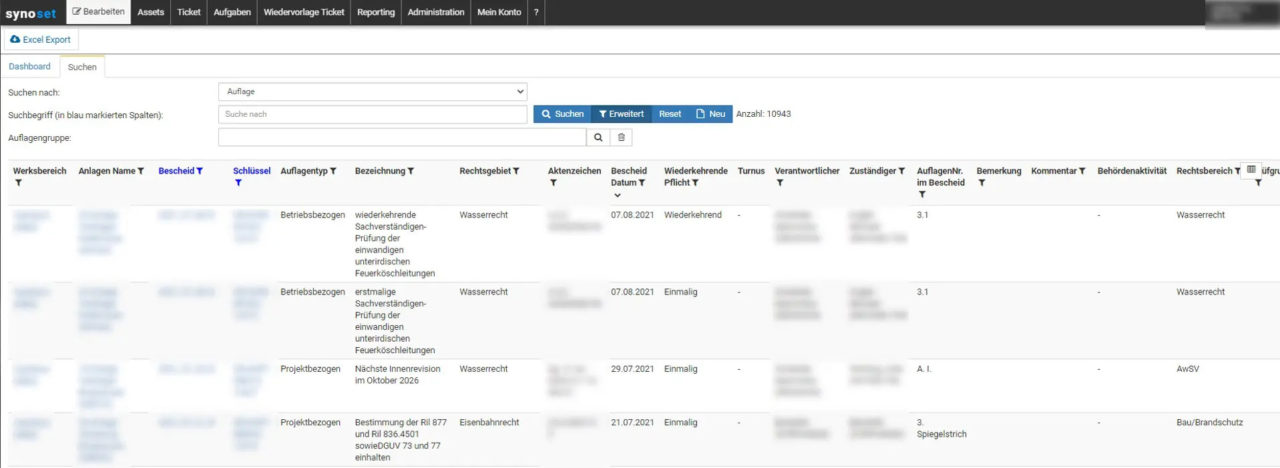Open the Assets menu
Viewport: 1280px width, 468px height.
pyautogui.click(x=151, y=12)
